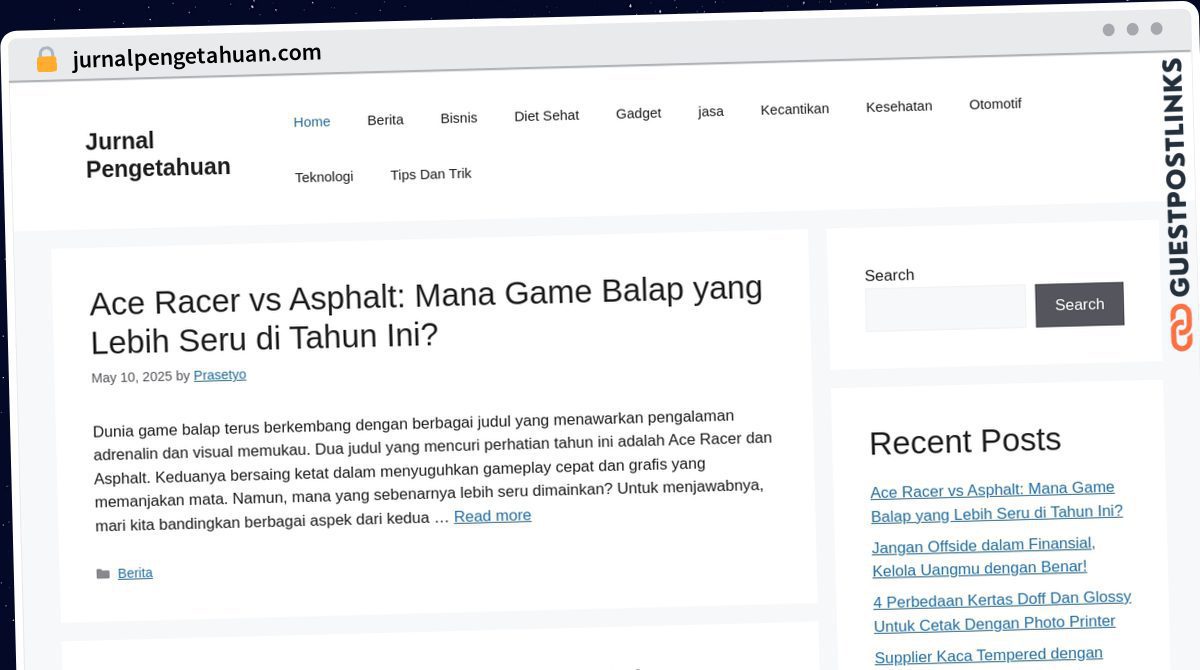Click the GuestPostLinks chain logo icon
This screenshot has width=1200, height=670.
[x=1181, y=328]
